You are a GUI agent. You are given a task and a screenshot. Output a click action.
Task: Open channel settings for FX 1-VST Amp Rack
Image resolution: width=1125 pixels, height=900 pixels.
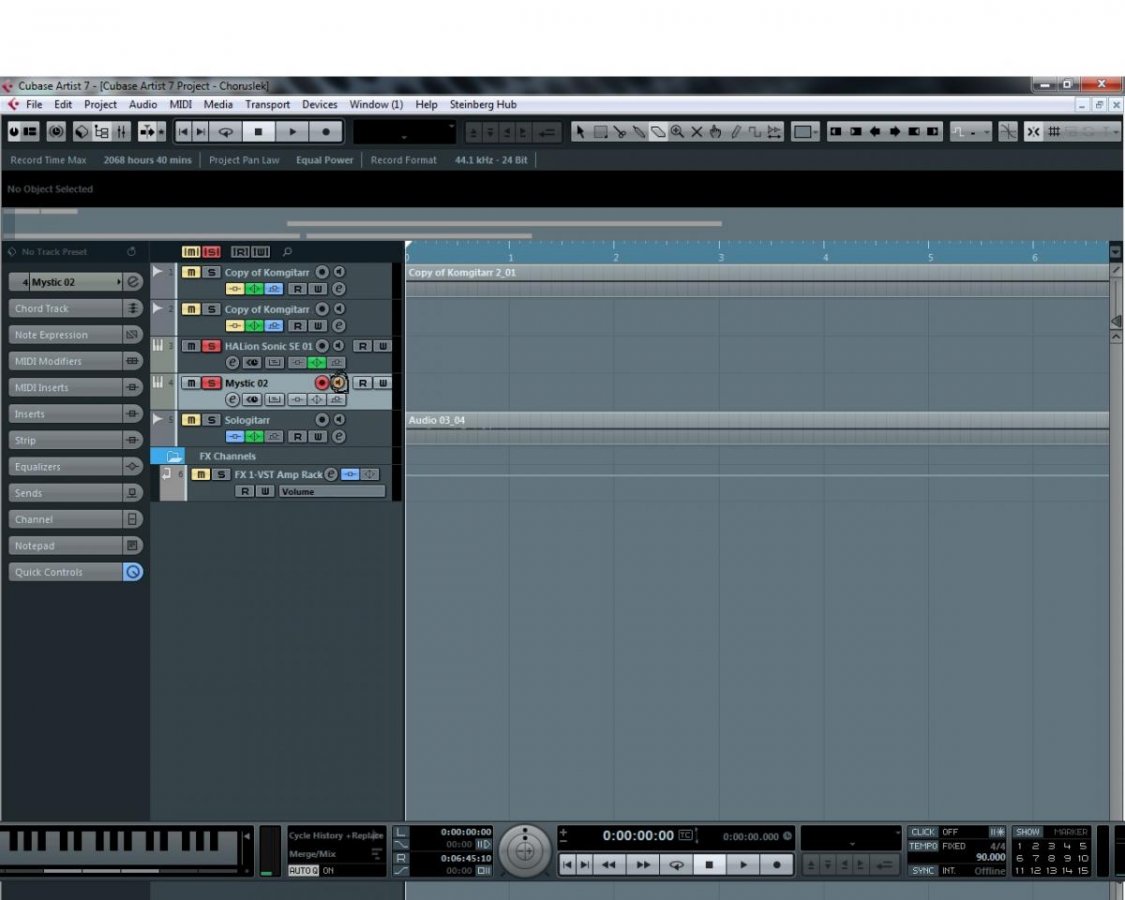coord(331,474)
